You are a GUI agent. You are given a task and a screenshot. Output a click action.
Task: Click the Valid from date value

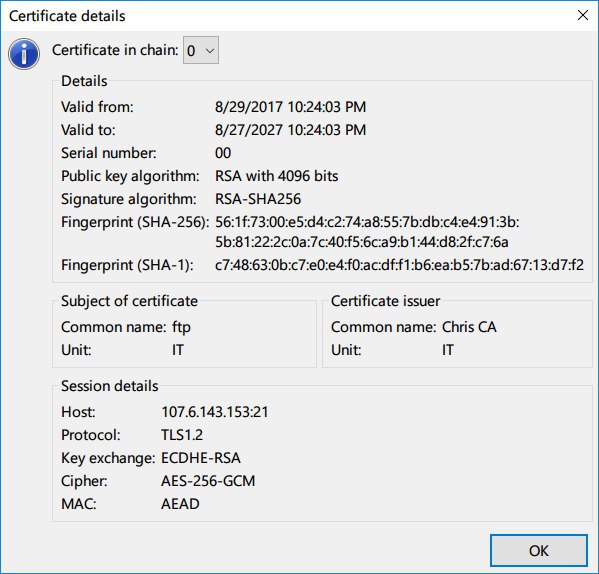tap(290, 107)
